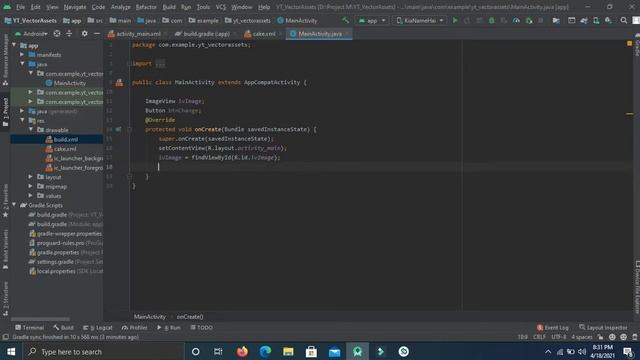The height and width of the screenshot is (360, 640).
Task: Collapse the drawable folder arrow
Action: pyautogui.click(x=31, y=130)
